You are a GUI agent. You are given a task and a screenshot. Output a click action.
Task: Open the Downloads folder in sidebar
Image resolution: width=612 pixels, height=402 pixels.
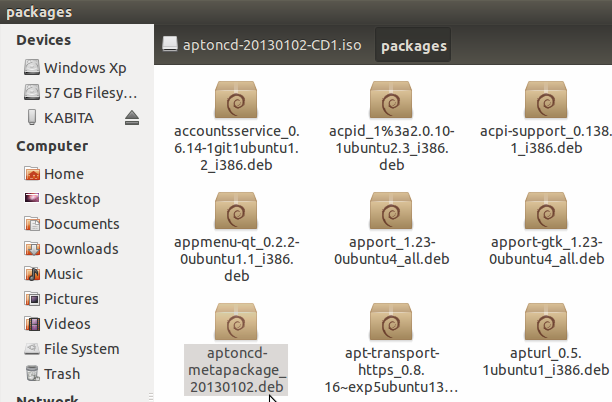pos(81,249)
